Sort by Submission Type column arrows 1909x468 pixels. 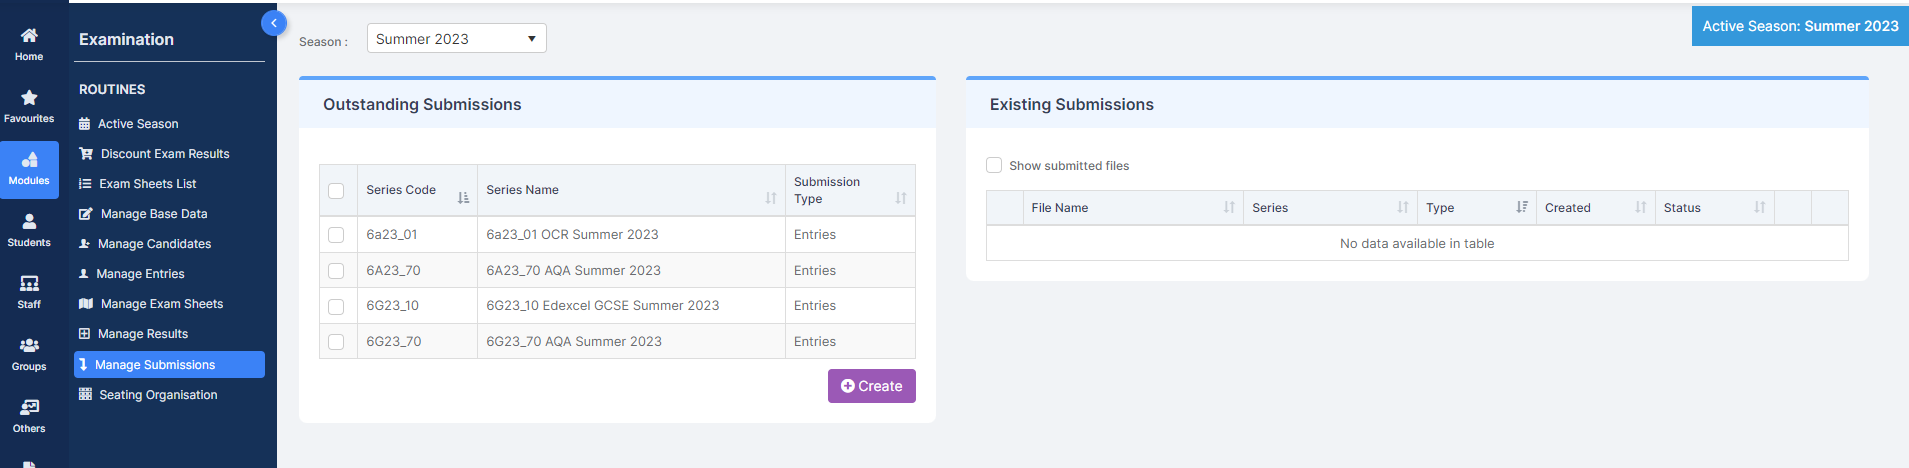click(901, 198)
